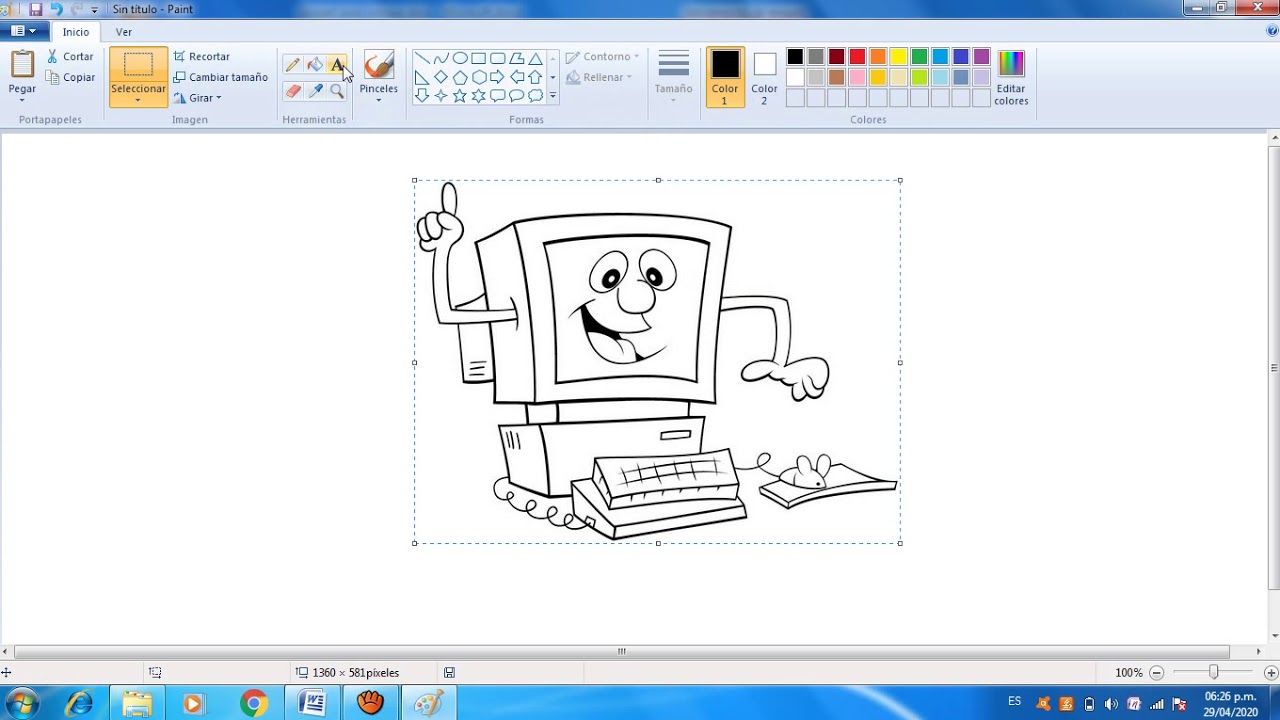Select the Eraser tool
Screen dimensions: 1280x720
point(293,91)
